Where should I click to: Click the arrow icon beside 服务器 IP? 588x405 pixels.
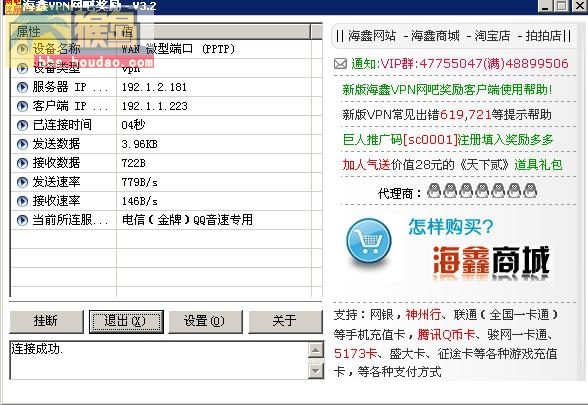pos(22,87)
